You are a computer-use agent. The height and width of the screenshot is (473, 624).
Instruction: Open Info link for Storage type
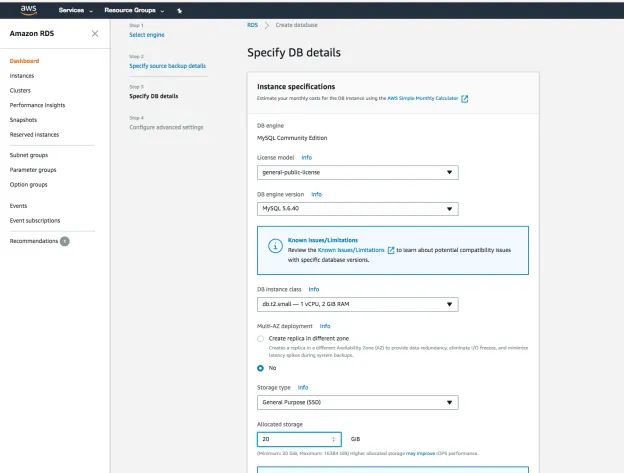pos(303,387)
